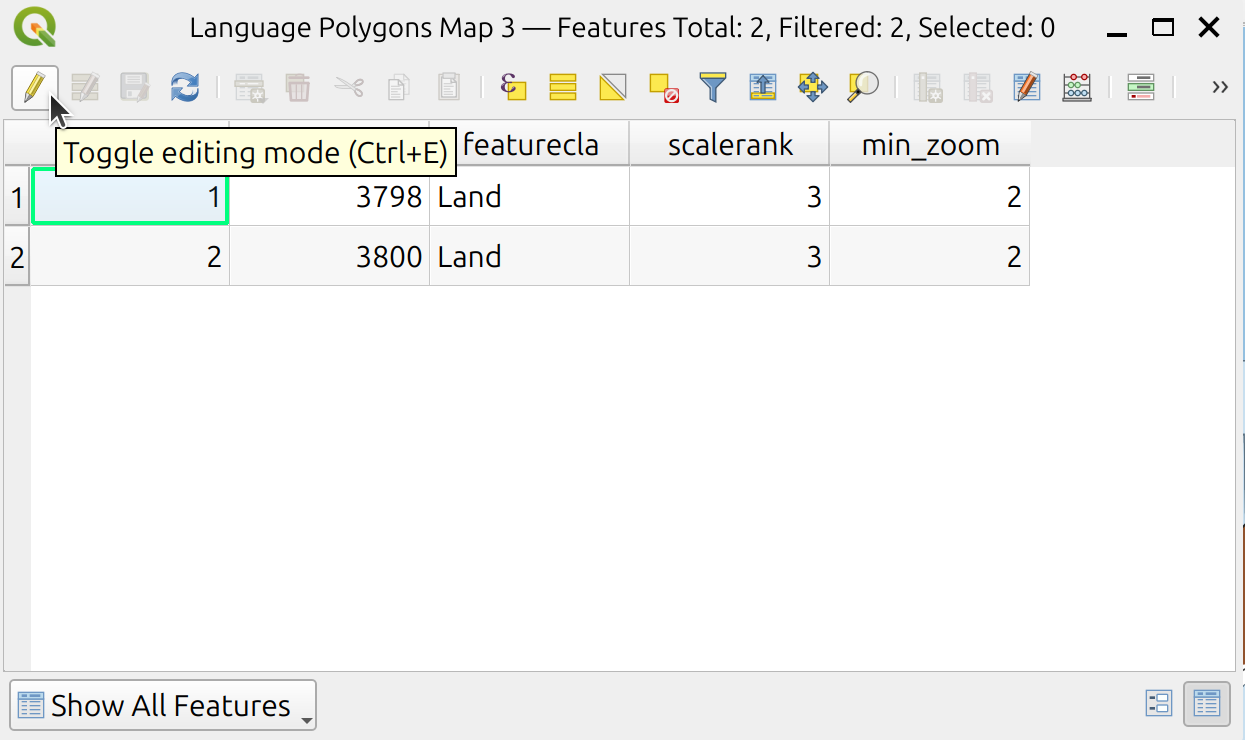Switch to form view

pyautogui.click(x=1158, y=703)
